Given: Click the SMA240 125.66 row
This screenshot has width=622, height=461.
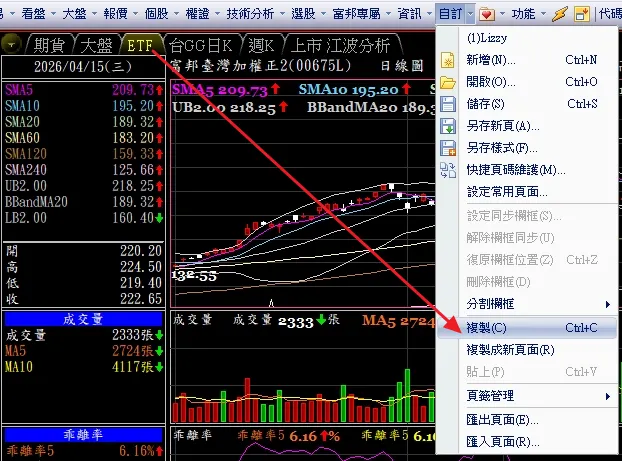Looking at the screenshot, I should tap(84, 170).
